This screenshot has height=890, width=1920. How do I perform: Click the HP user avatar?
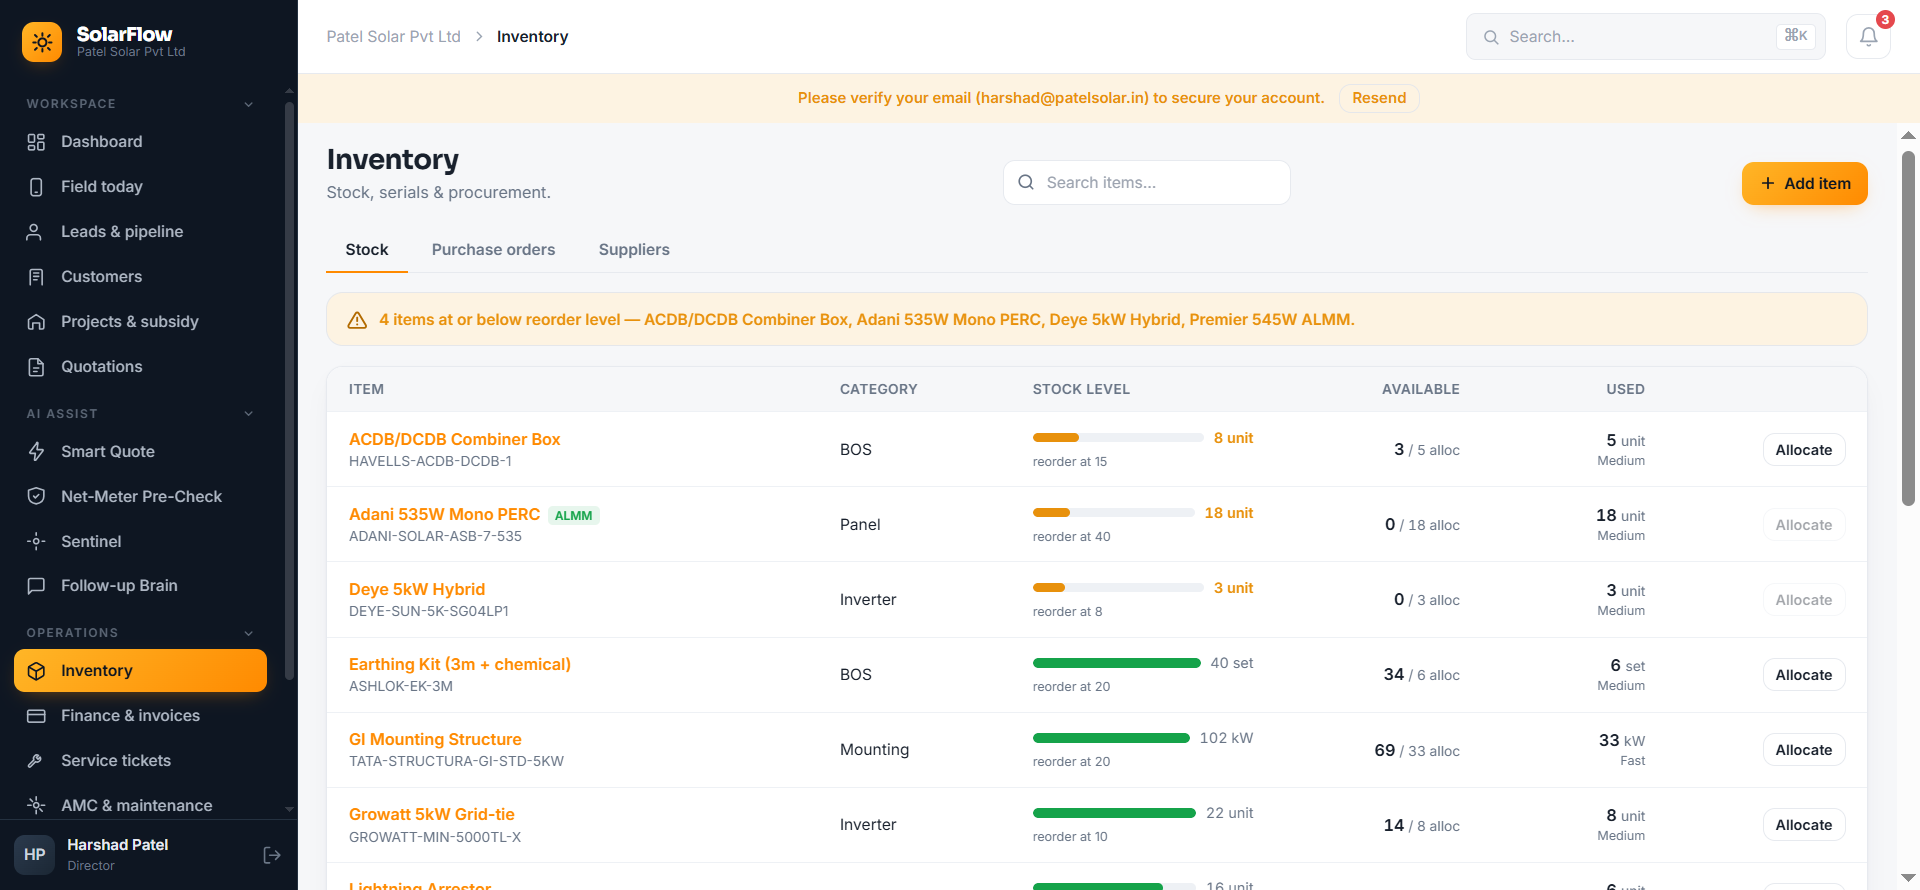[35, 855]
